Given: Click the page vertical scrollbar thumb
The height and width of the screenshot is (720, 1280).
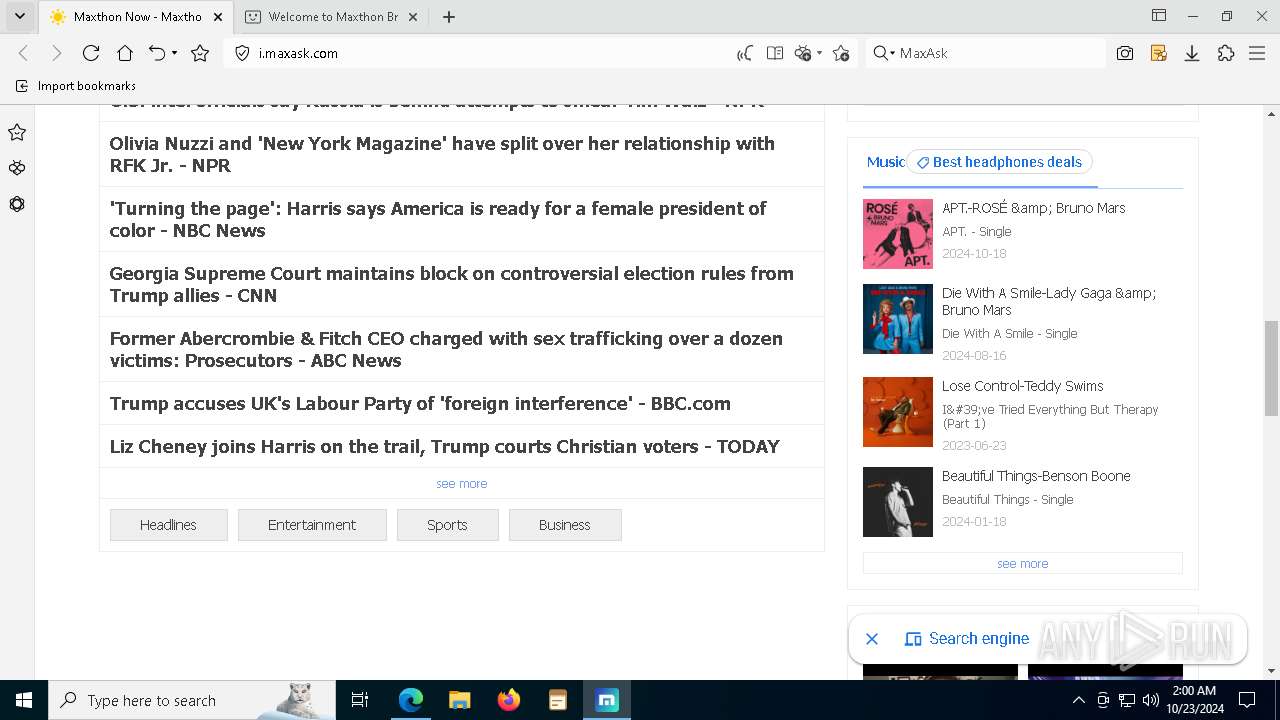Looking at the screenshot, I should (x=1272, y=368).
